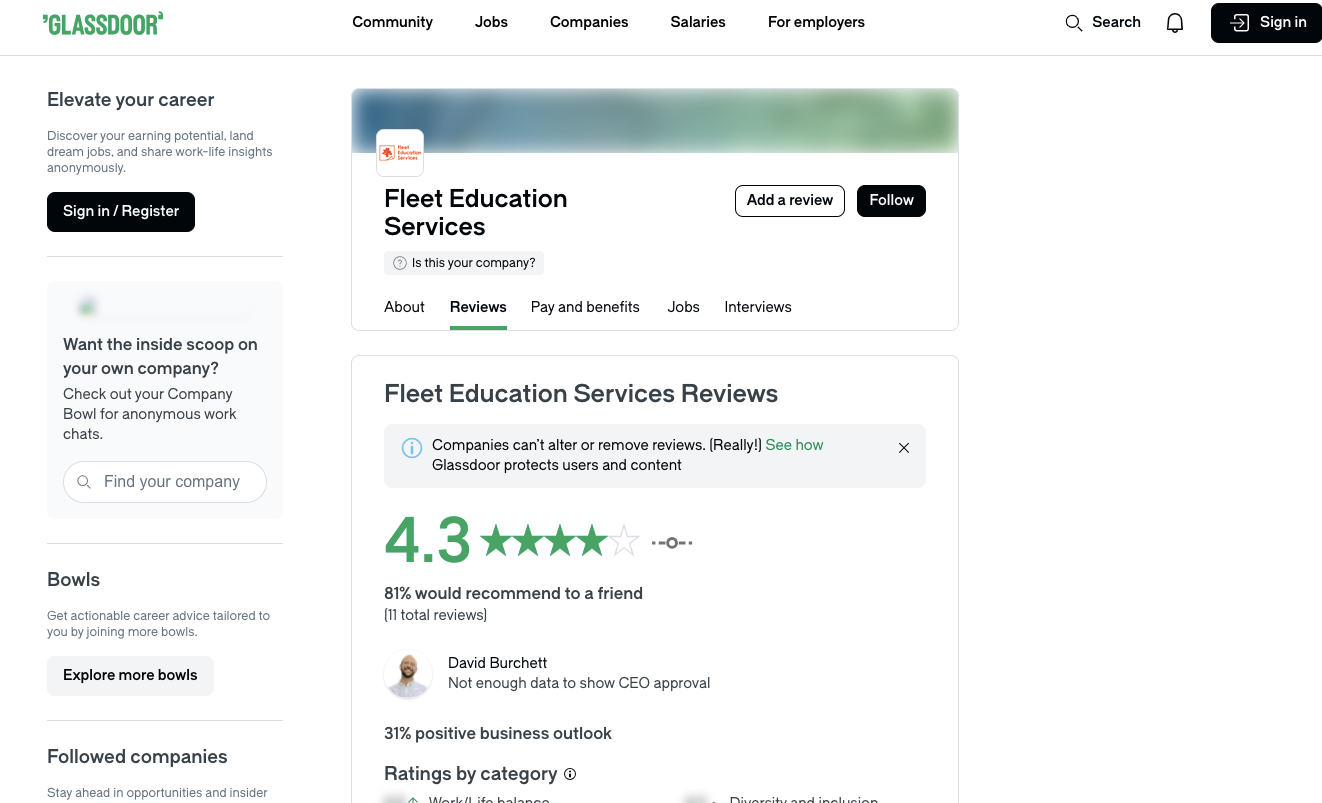Open the notifications bell
Image resolution: width=1322 pixels, height=803 pixels.
pyautogui.click(x=1175, y=22)
